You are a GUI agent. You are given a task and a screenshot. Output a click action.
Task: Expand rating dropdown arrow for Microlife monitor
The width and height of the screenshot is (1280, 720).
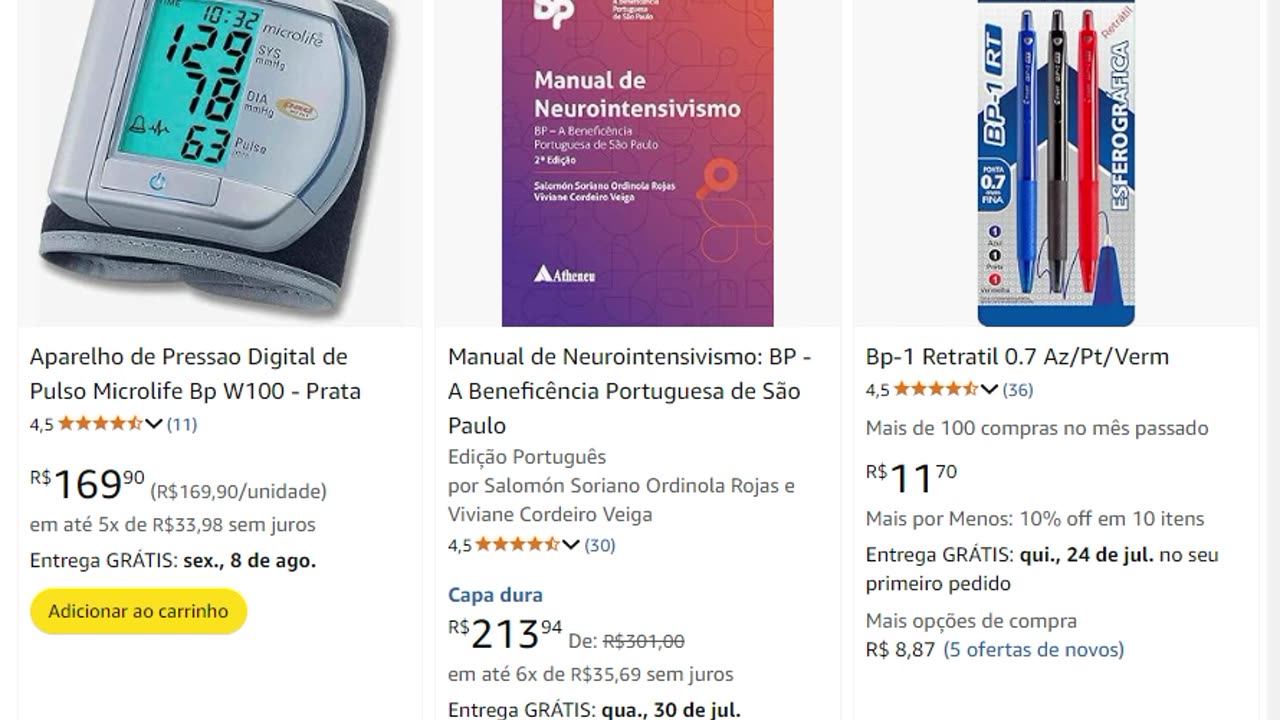pos(154,424)
